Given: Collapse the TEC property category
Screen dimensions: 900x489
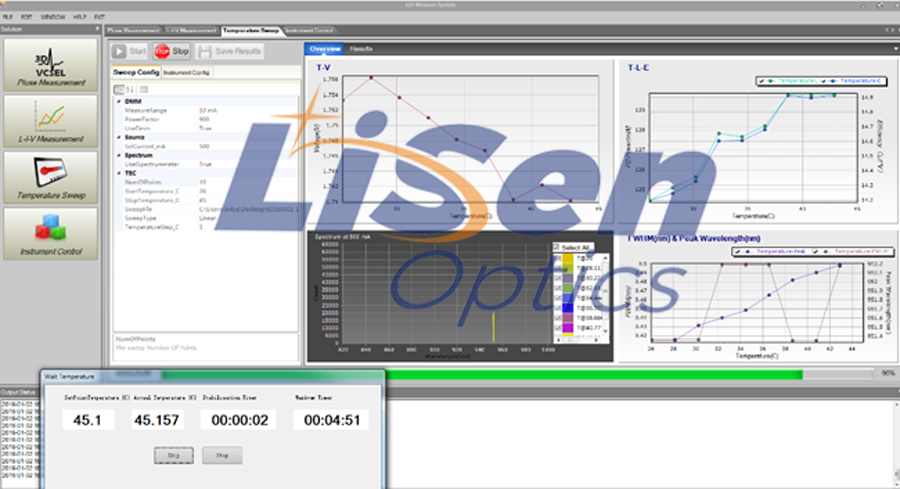Looking at the screenshot, I should point(119,173).
